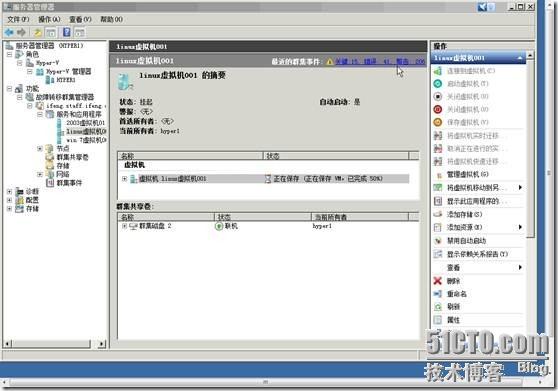The height and width of the screenshot is (391, 558).
Task: Click the 取消正在进行的实时迁移 action icon
Action: tap(438, 148)
